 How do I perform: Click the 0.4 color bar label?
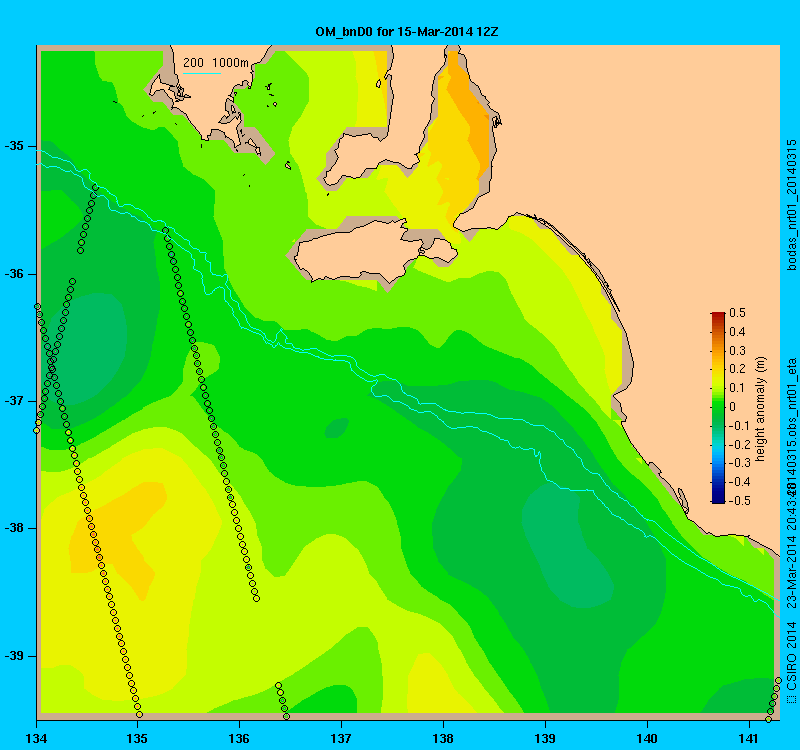click(738, 332)
